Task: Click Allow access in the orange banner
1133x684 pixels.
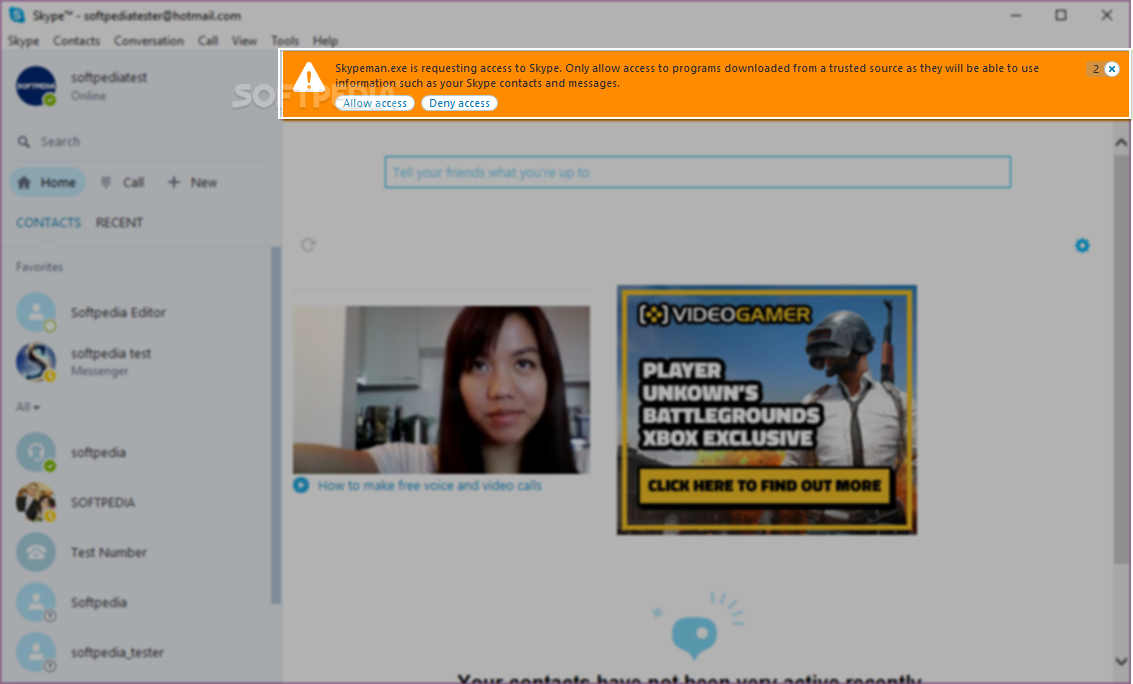Action: 375,103
